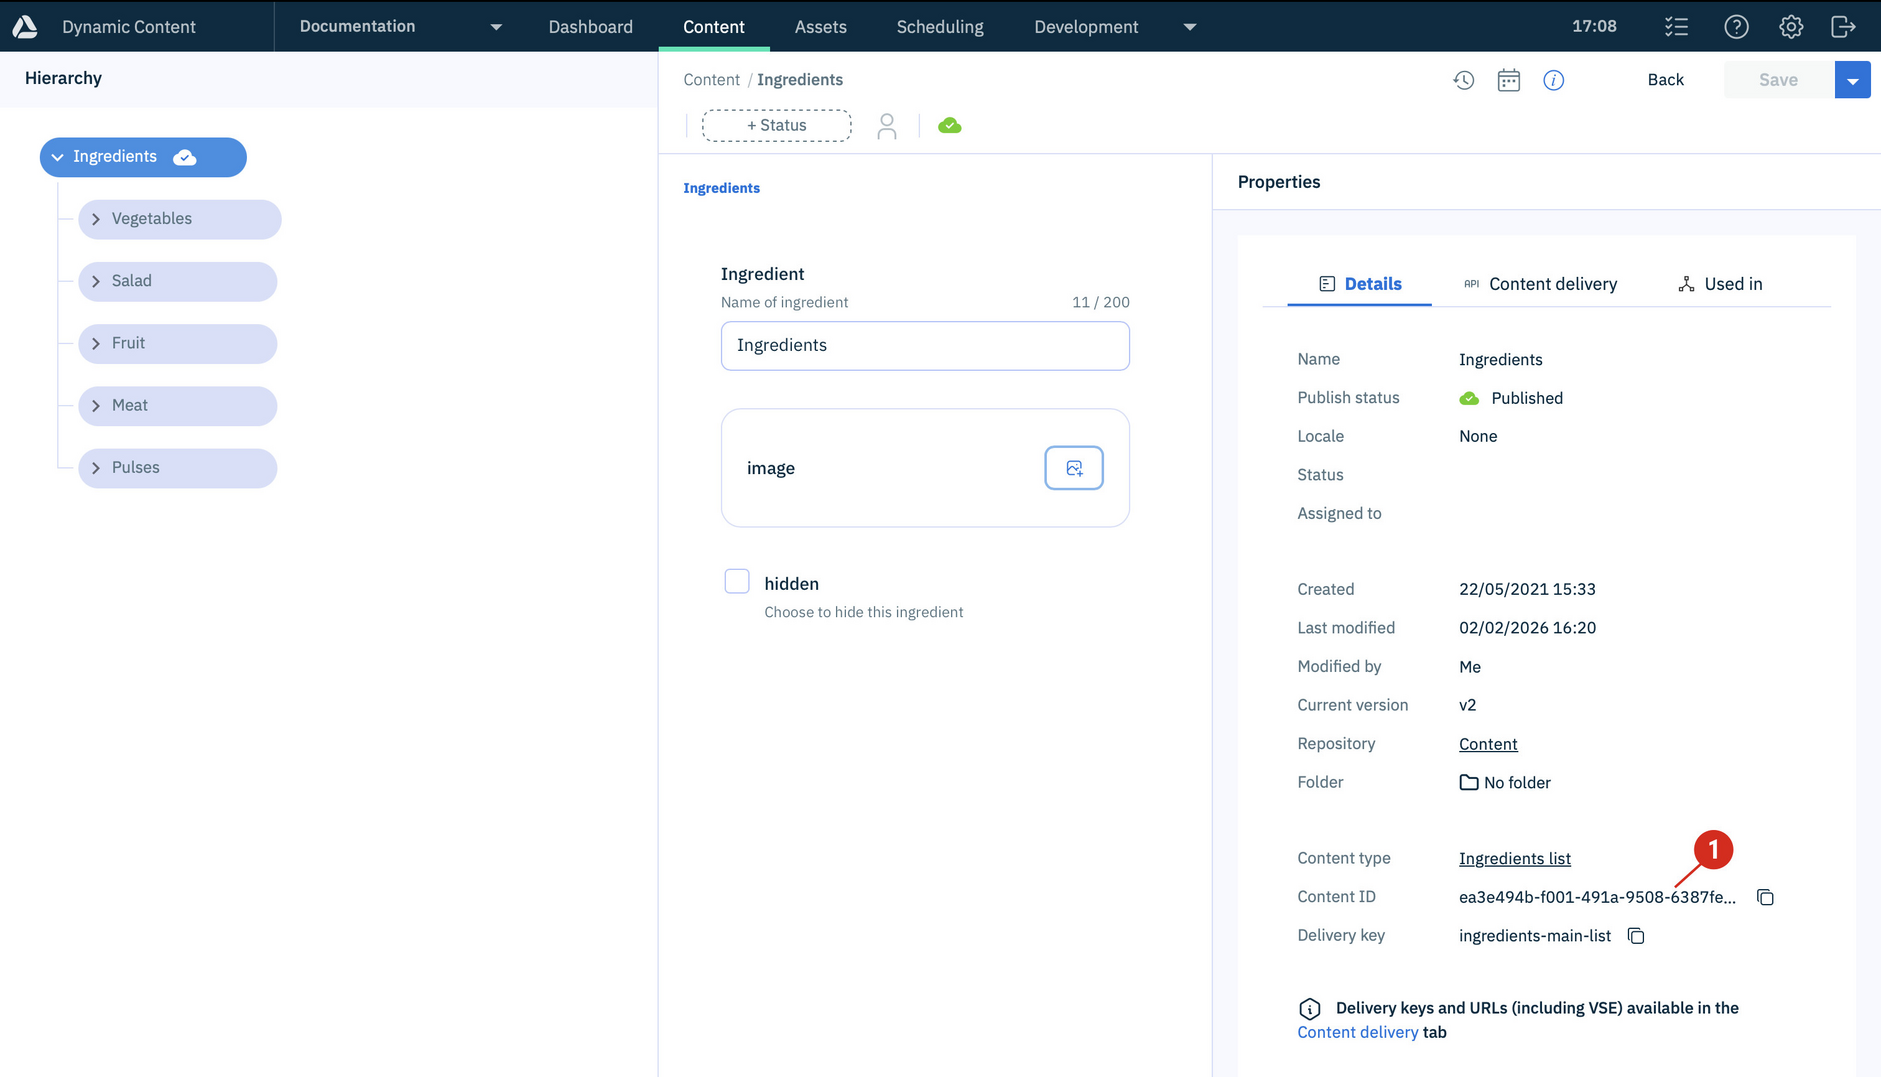Open settings gear in top bar

coord(1790,27)
